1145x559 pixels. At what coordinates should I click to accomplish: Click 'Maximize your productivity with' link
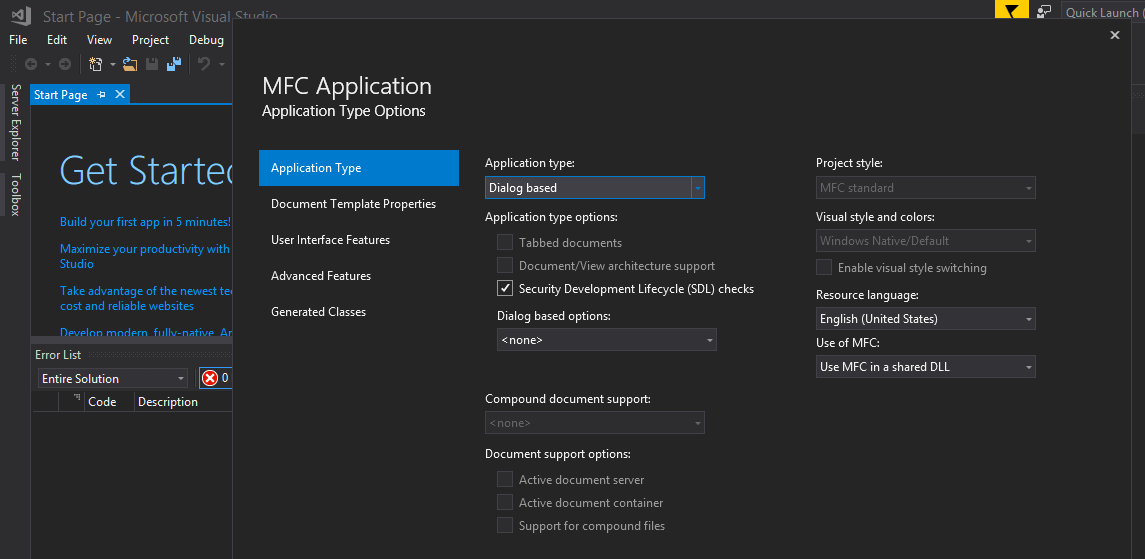[x=145, y=256]
